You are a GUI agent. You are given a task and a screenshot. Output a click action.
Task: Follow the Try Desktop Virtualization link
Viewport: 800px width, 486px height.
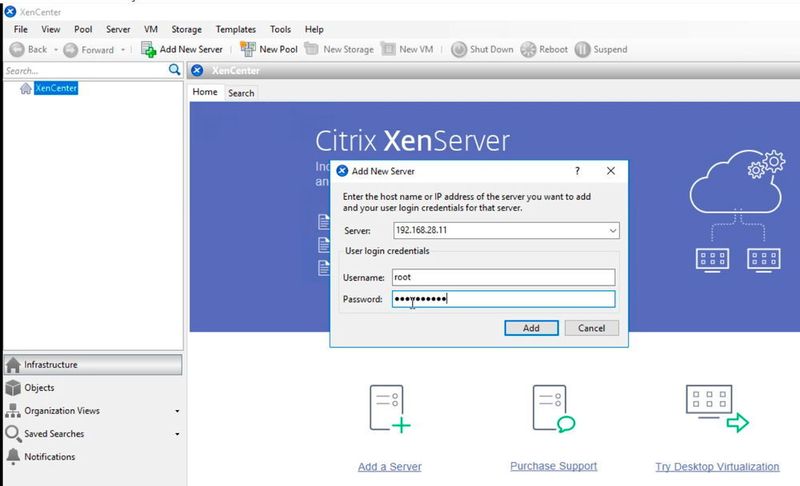coord(717,466)
